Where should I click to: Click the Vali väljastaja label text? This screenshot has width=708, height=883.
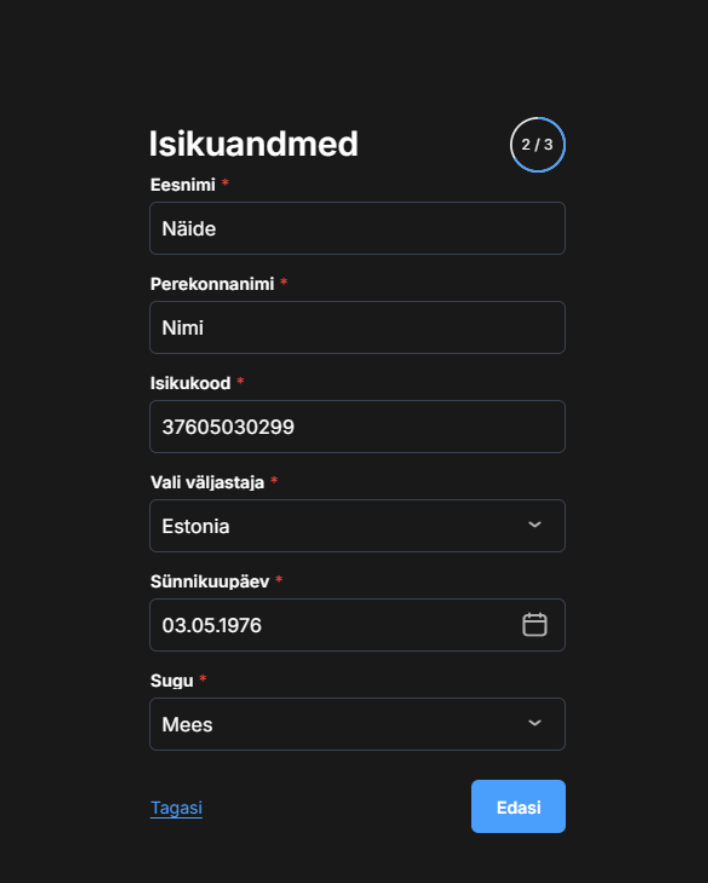click(207, 482)
